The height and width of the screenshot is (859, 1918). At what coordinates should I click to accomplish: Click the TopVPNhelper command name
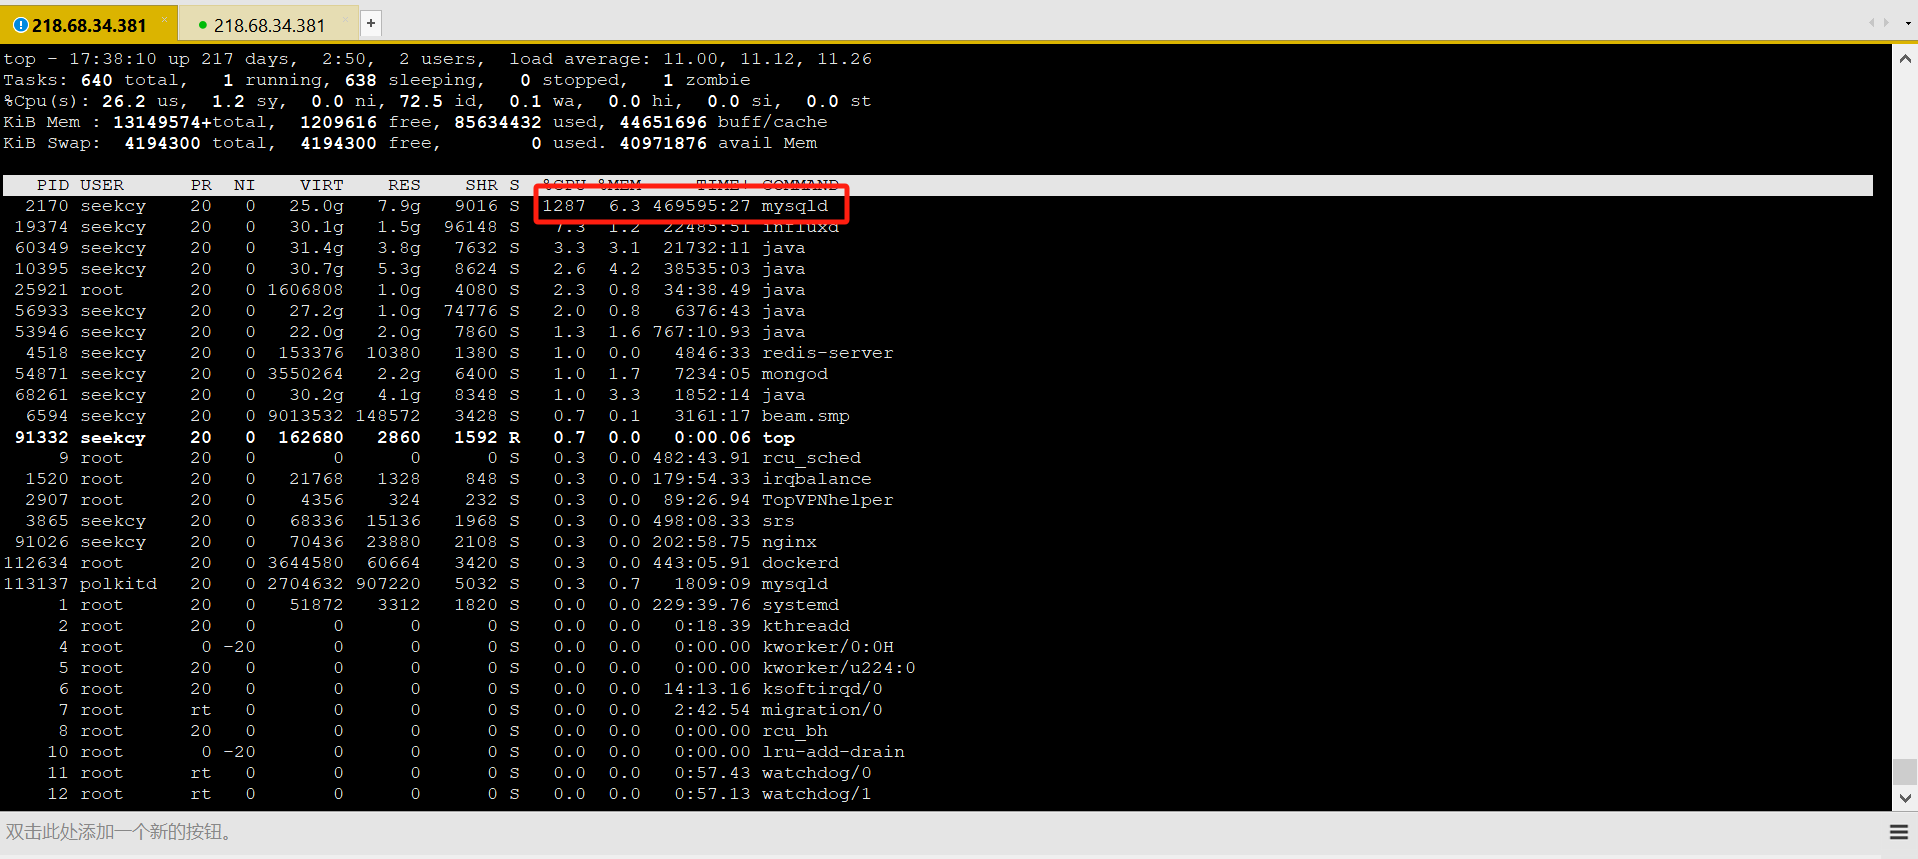(828, 500)
